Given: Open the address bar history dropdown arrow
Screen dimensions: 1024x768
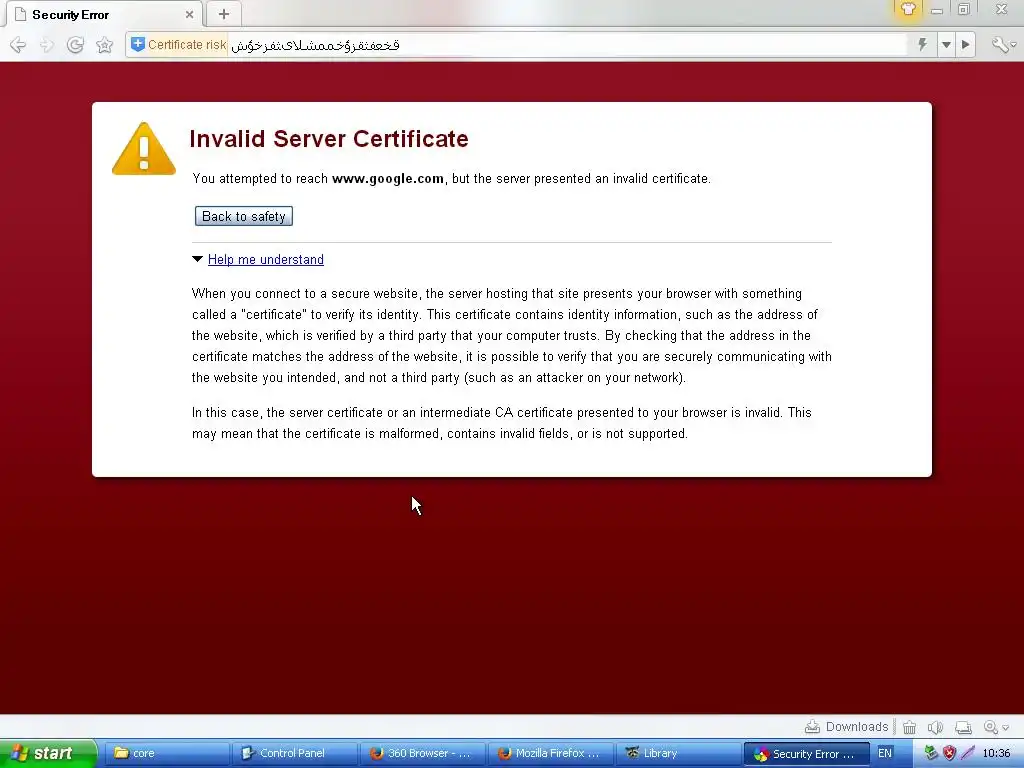Looking at the screenshot, I should pos(946,44).
